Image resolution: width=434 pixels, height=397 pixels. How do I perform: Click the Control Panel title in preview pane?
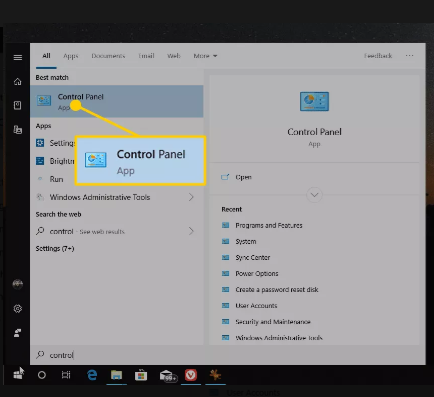(314, 132)
